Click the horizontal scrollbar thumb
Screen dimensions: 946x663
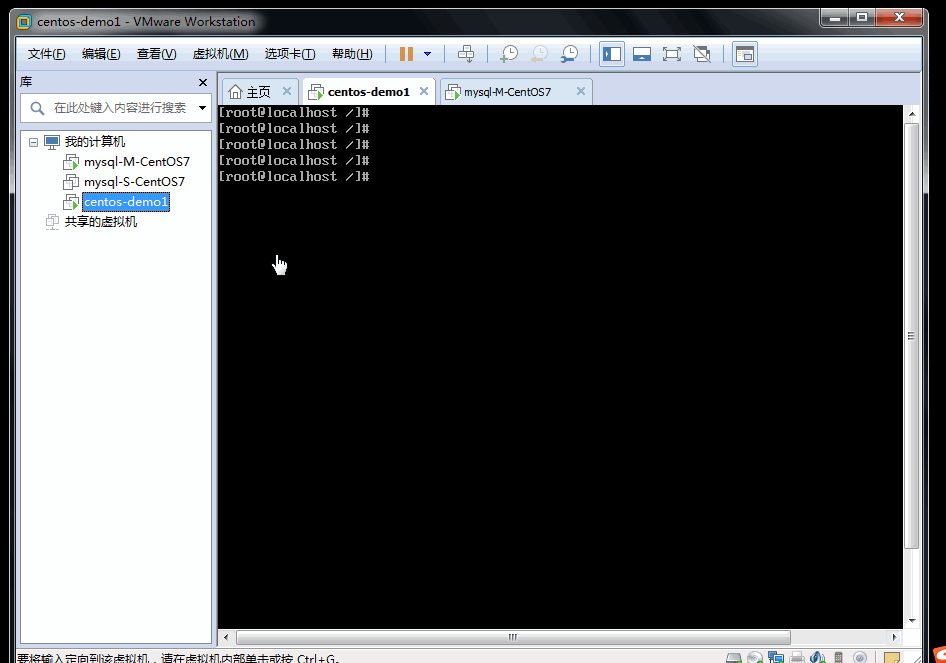513,637
